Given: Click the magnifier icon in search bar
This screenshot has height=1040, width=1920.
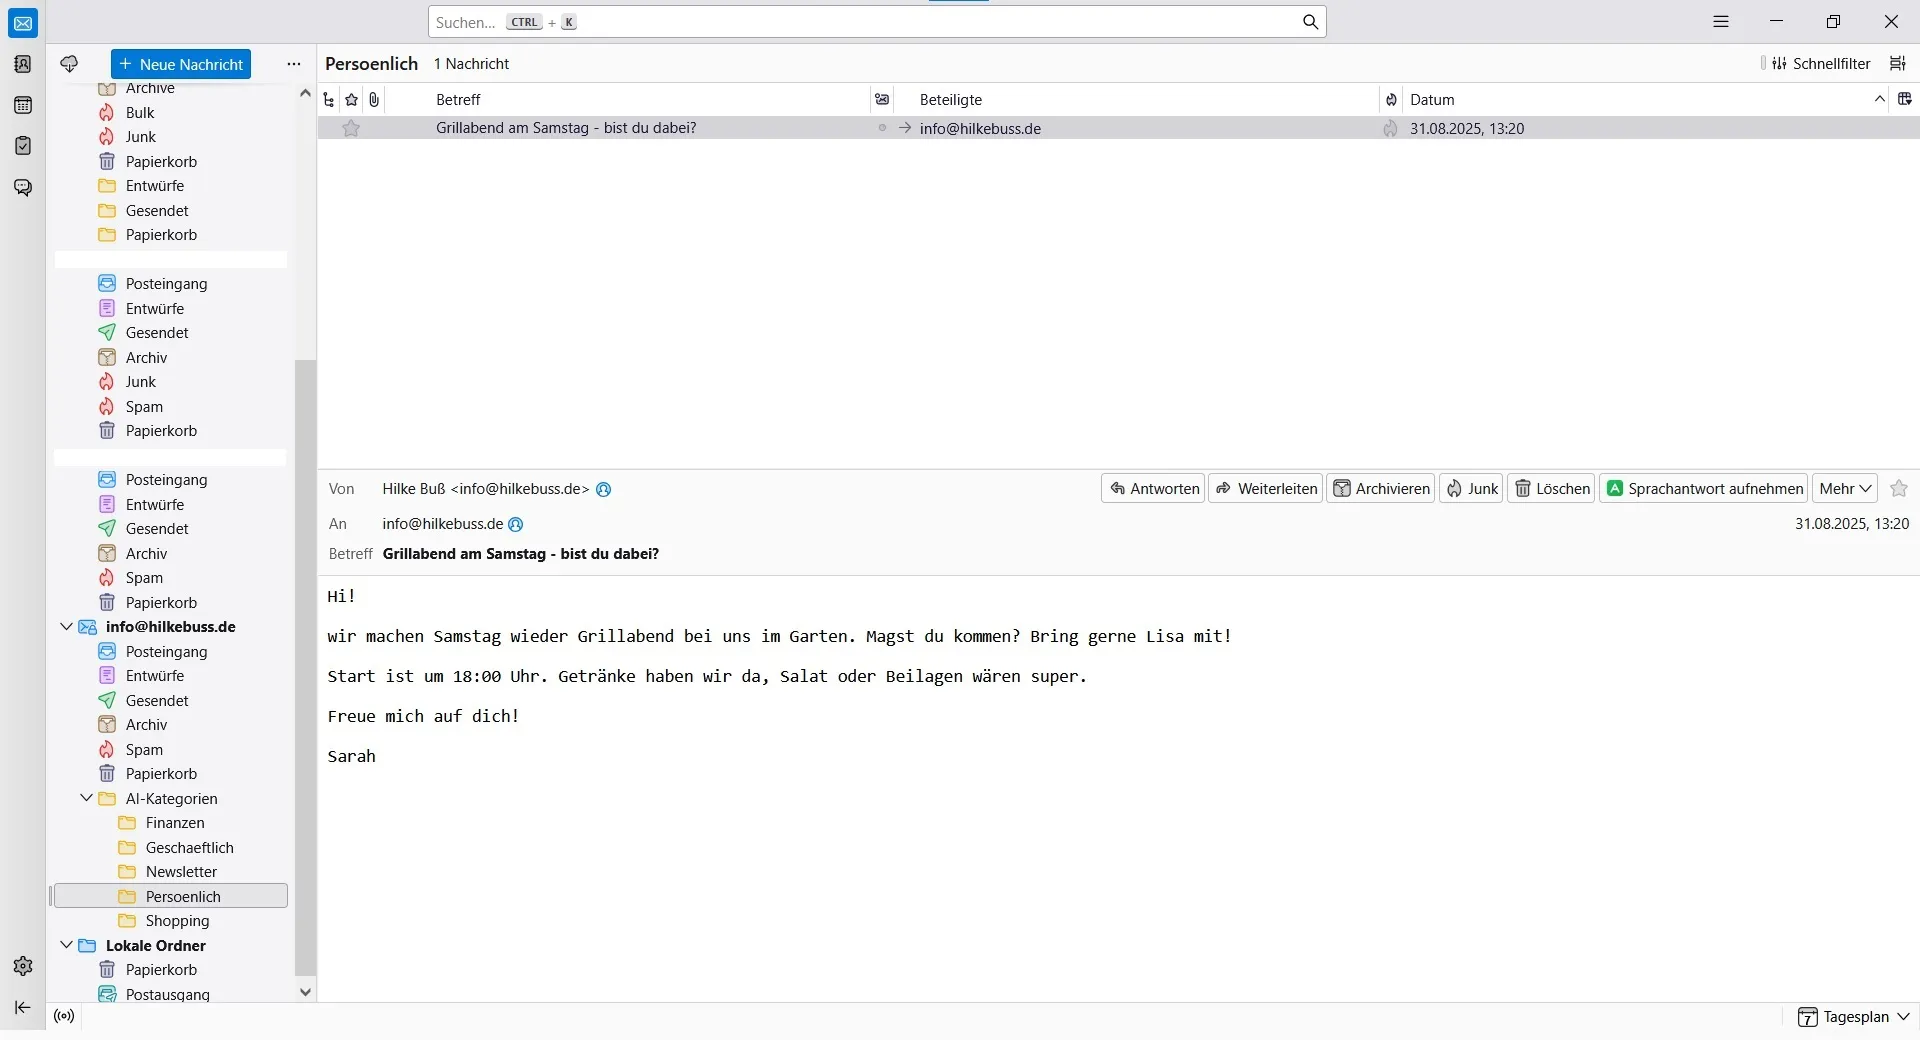Looking at the screenshot, I should click(x=1310, y=22).
